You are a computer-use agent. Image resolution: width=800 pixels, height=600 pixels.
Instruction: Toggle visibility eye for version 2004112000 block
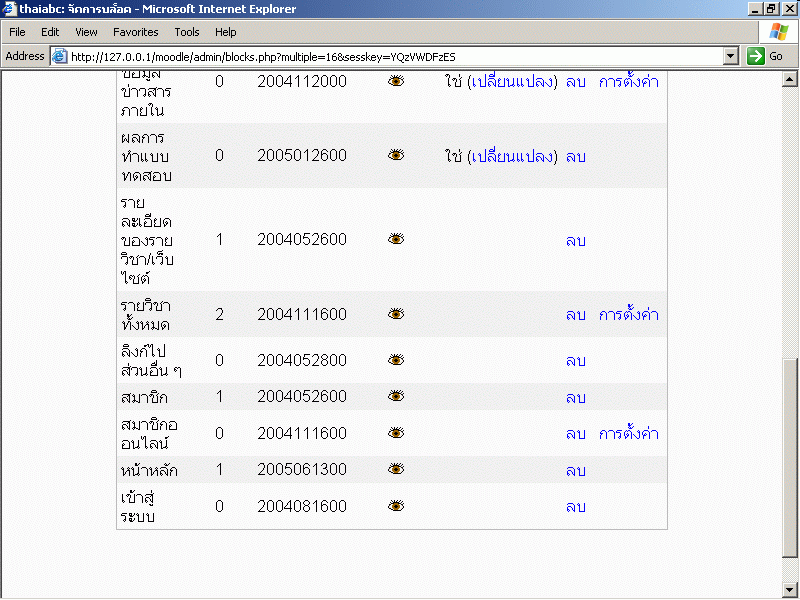pyautogui.click(x=396, y=81)
